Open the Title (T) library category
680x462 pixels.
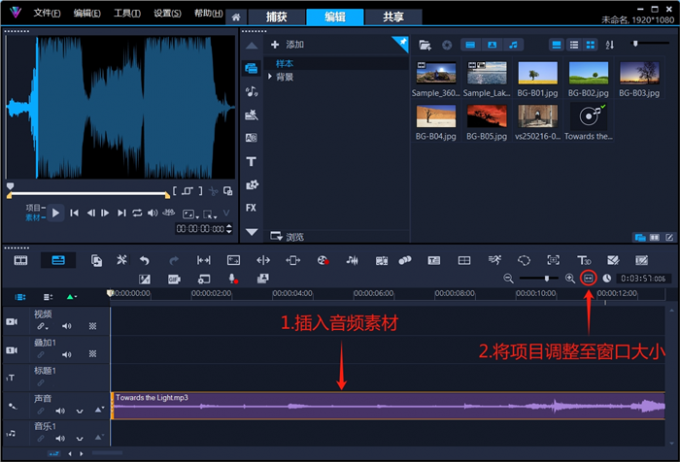tap(252, 161)
